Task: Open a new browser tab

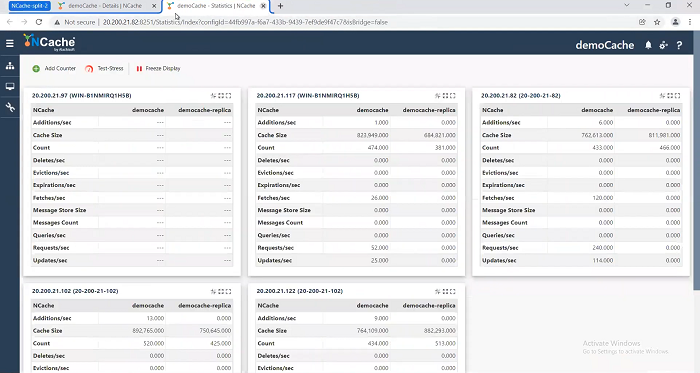Action: point(280,6)
